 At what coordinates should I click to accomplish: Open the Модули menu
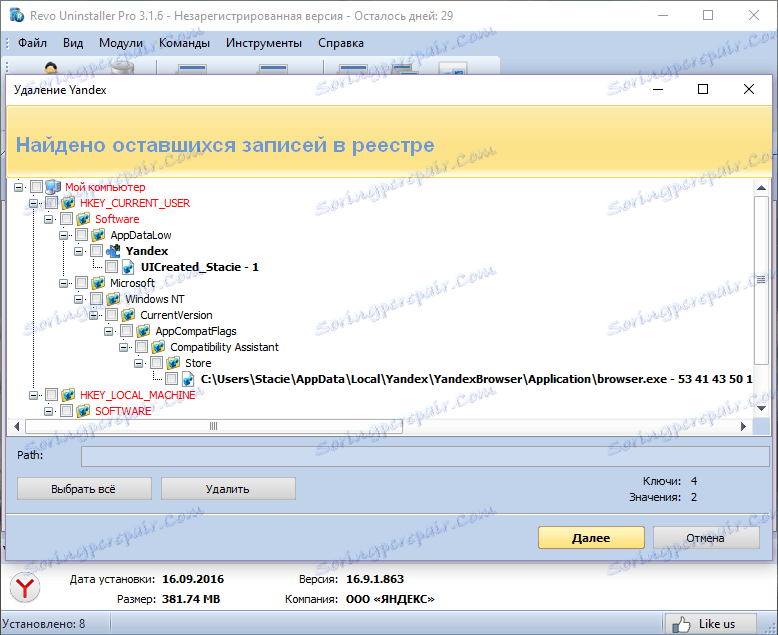121,43
